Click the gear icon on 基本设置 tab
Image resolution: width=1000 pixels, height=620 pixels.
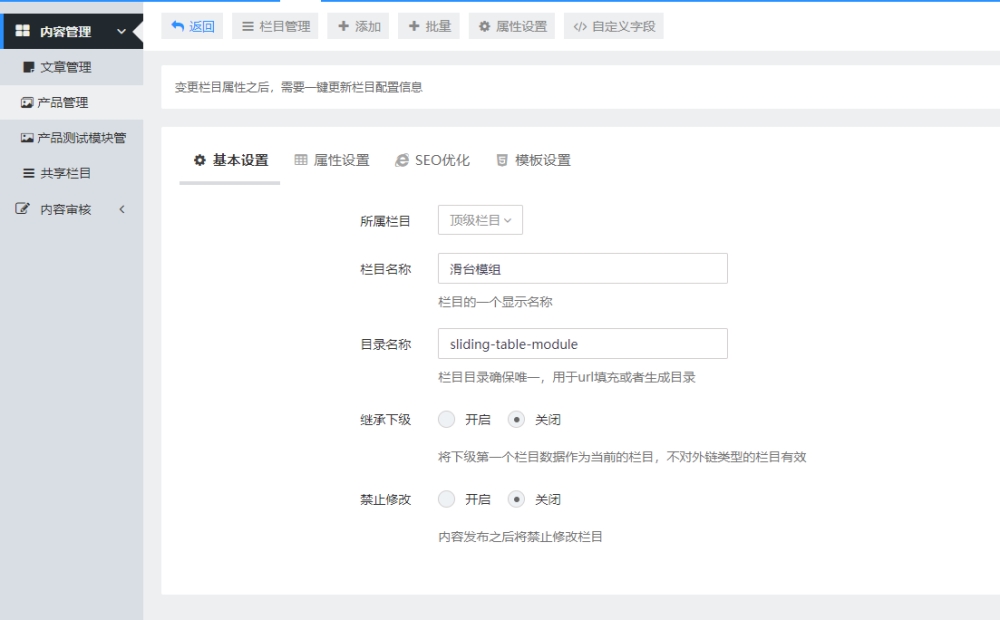199,160
